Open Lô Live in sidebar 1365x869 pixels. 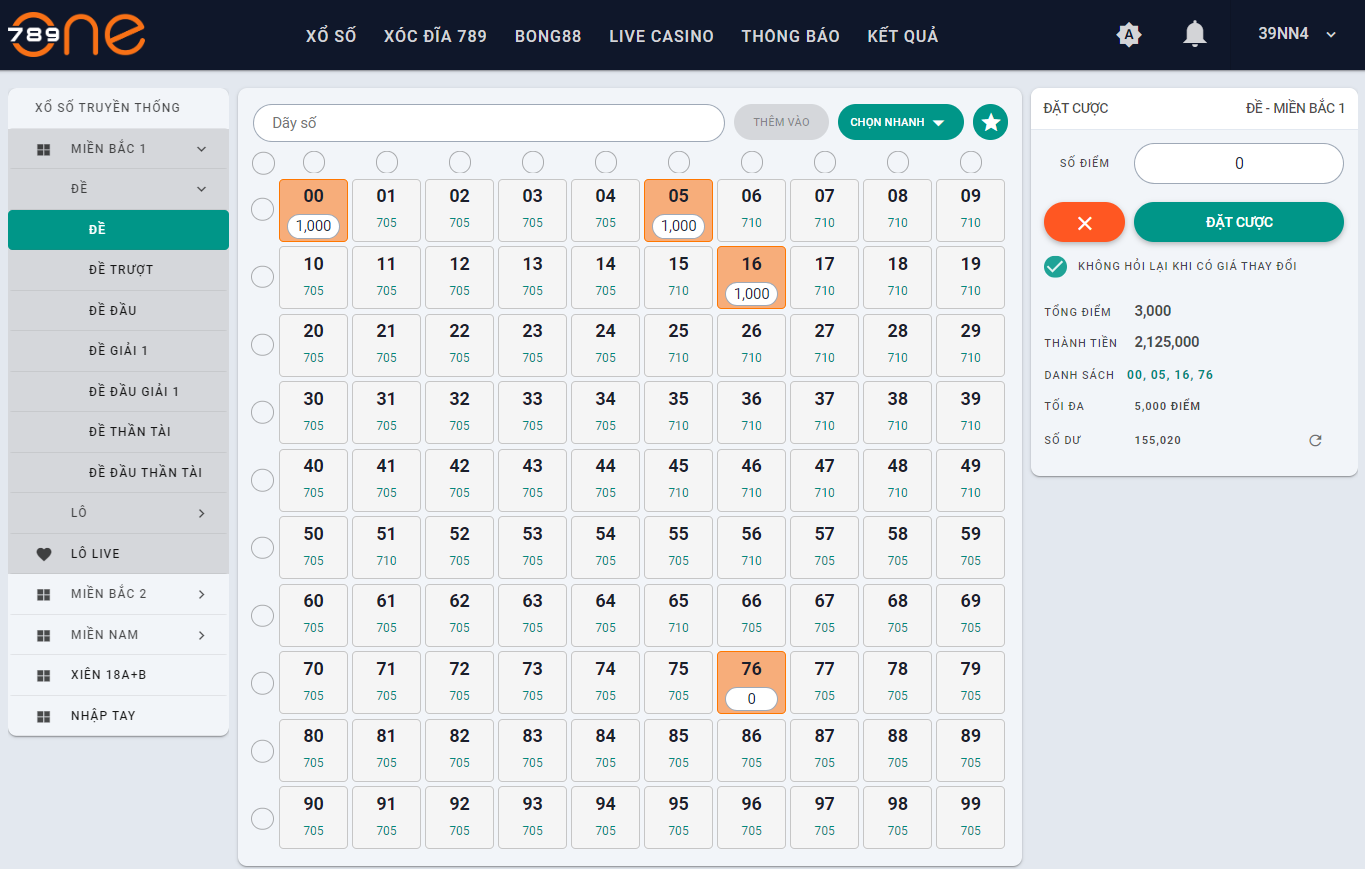pyautogui.click(x=118, y=554)
